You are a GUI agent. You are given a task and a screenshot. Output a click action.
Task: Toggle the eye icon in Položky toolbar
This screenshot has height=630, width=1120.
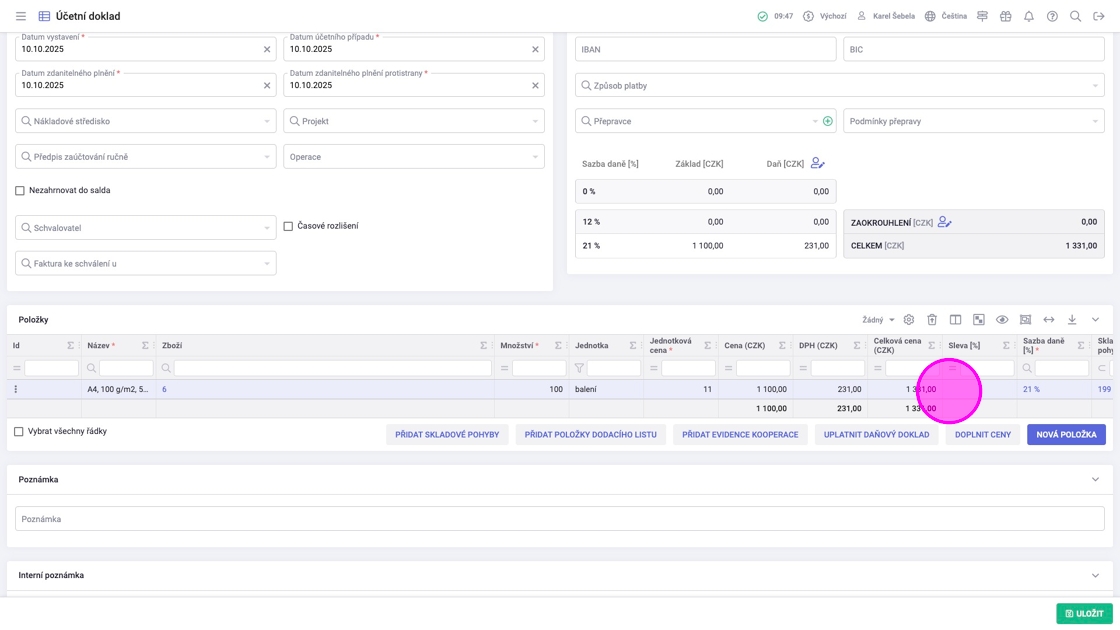coord(1002,320)
